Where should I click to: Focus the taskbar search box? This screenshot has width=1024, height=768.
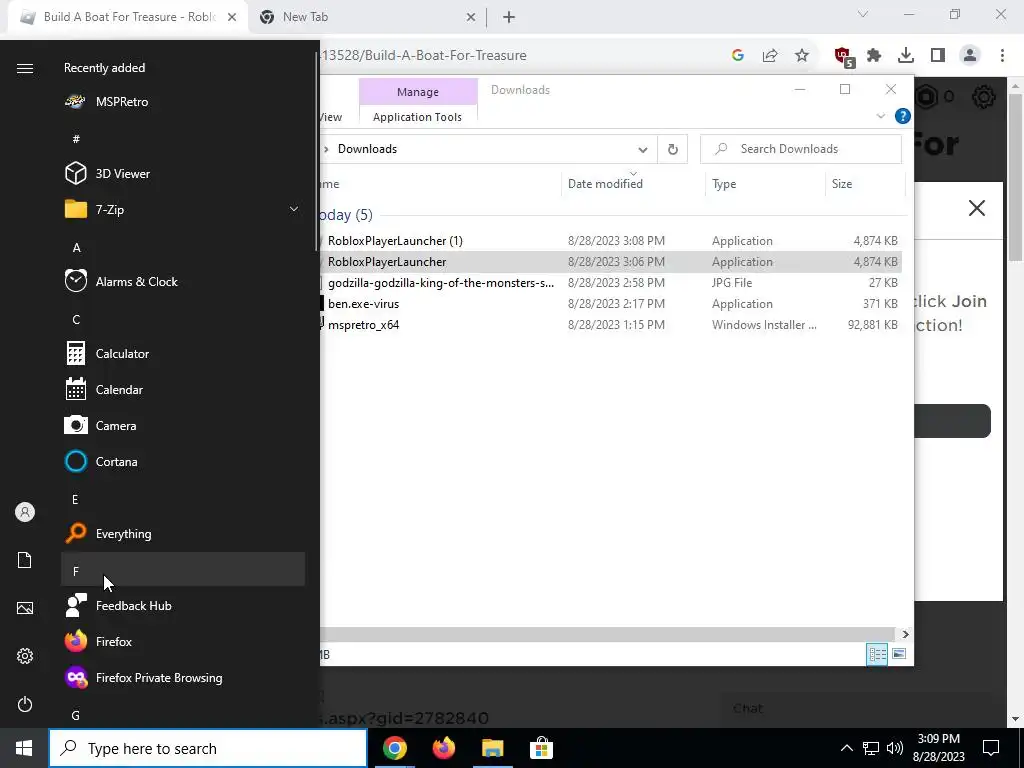[208, 748]
